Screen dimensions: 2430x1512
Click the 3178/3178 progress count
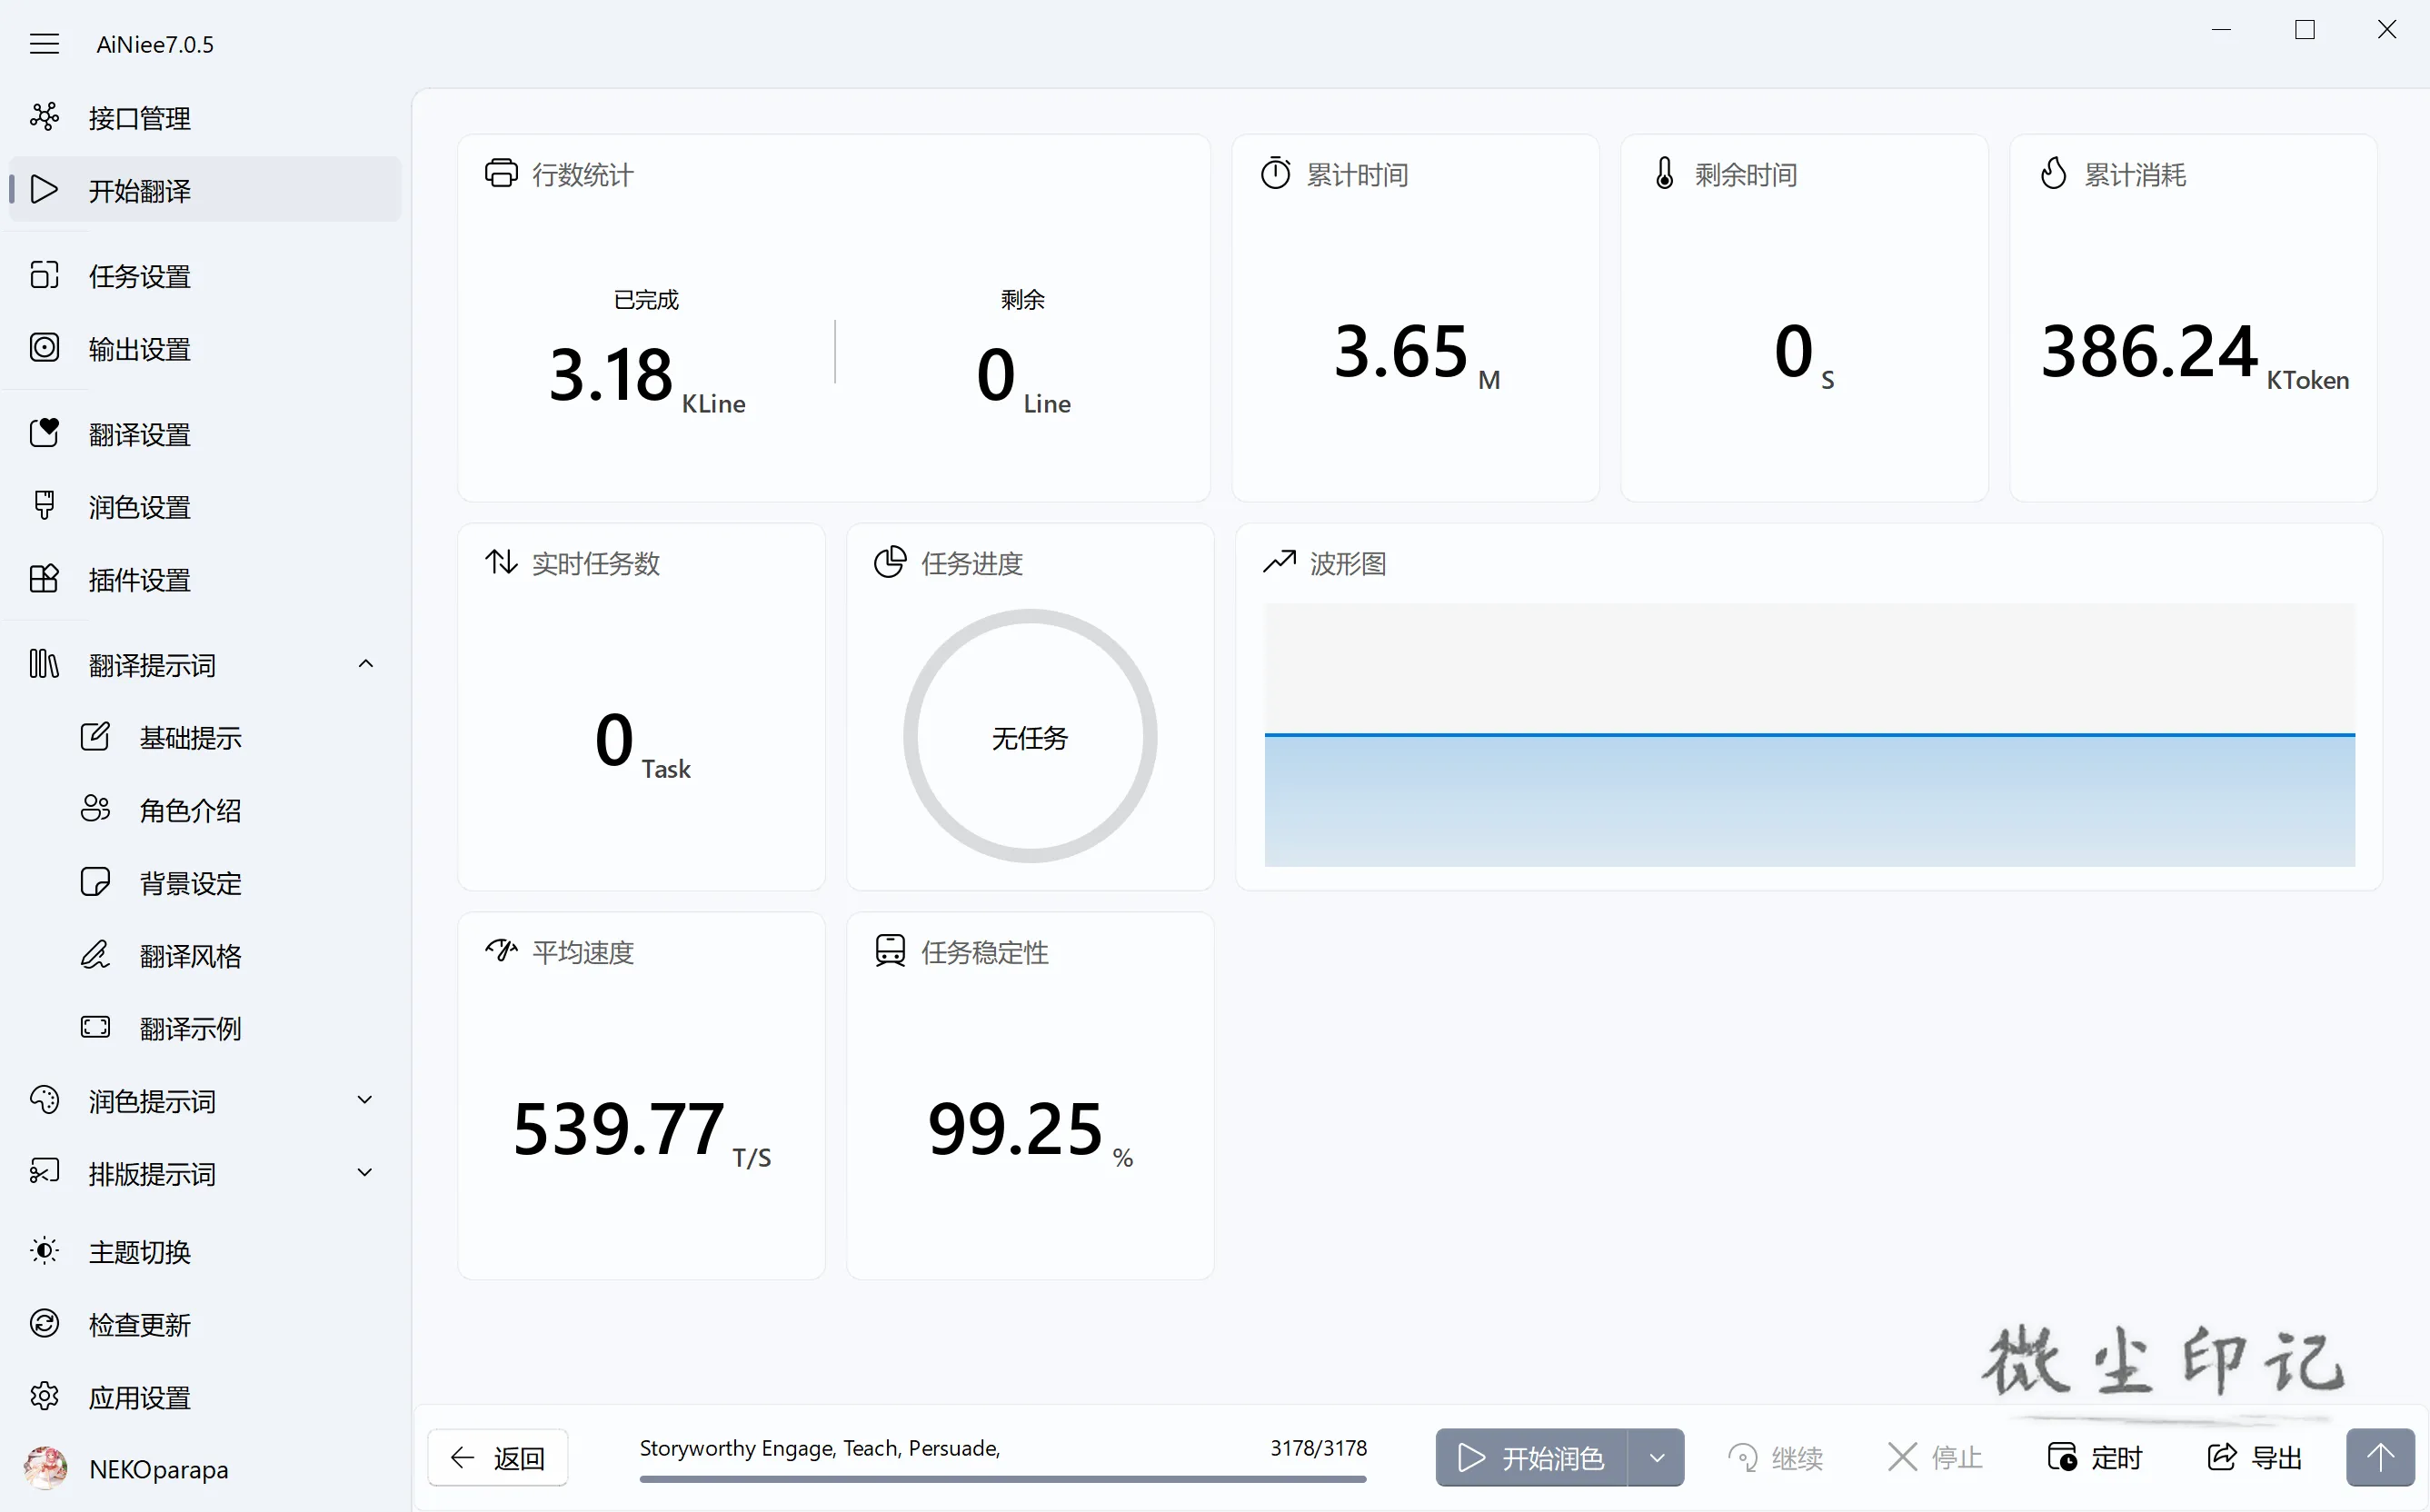[x=1318, y=1447]
